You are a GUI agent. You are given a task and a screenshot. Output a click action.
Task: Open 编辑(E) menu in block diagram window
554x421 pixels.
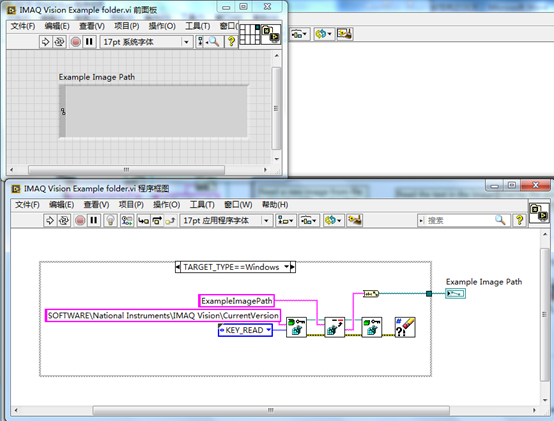click(61, 205)
